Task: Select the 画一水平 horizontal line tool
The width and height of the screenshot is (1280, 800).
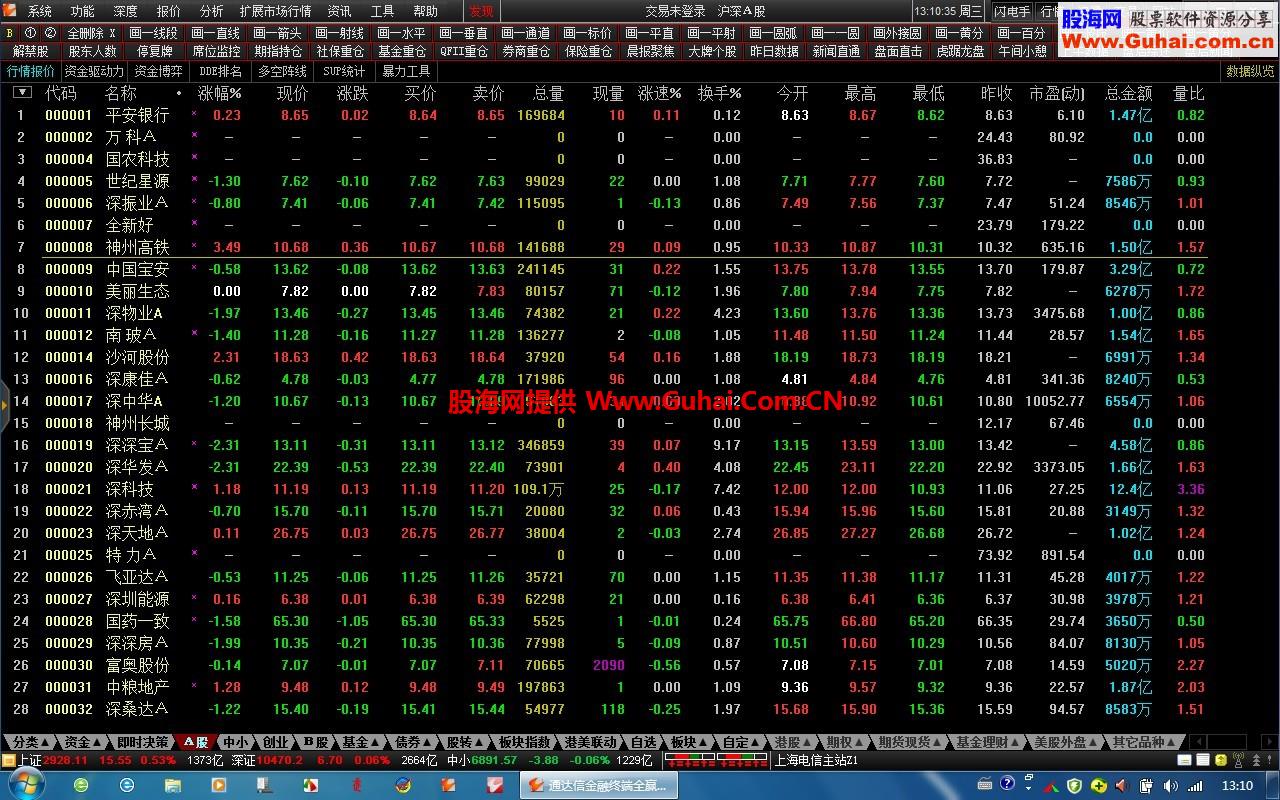Action: 402,33
